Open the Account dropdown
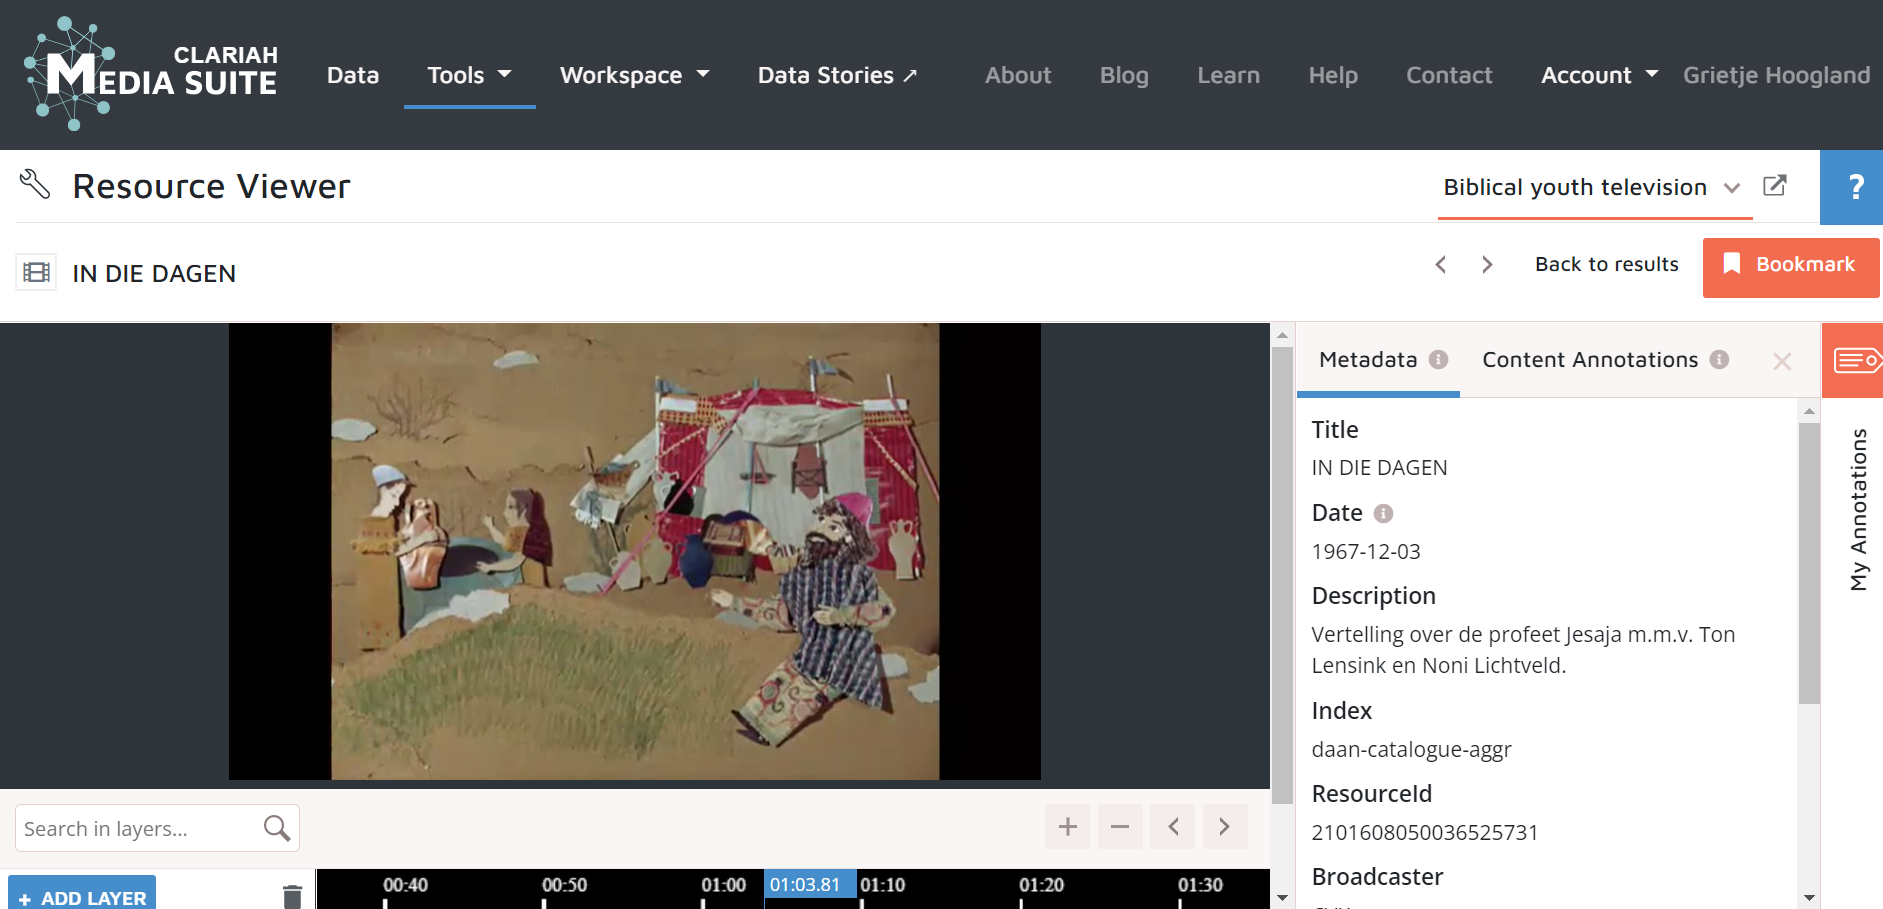 click(x=1598, y=75)
